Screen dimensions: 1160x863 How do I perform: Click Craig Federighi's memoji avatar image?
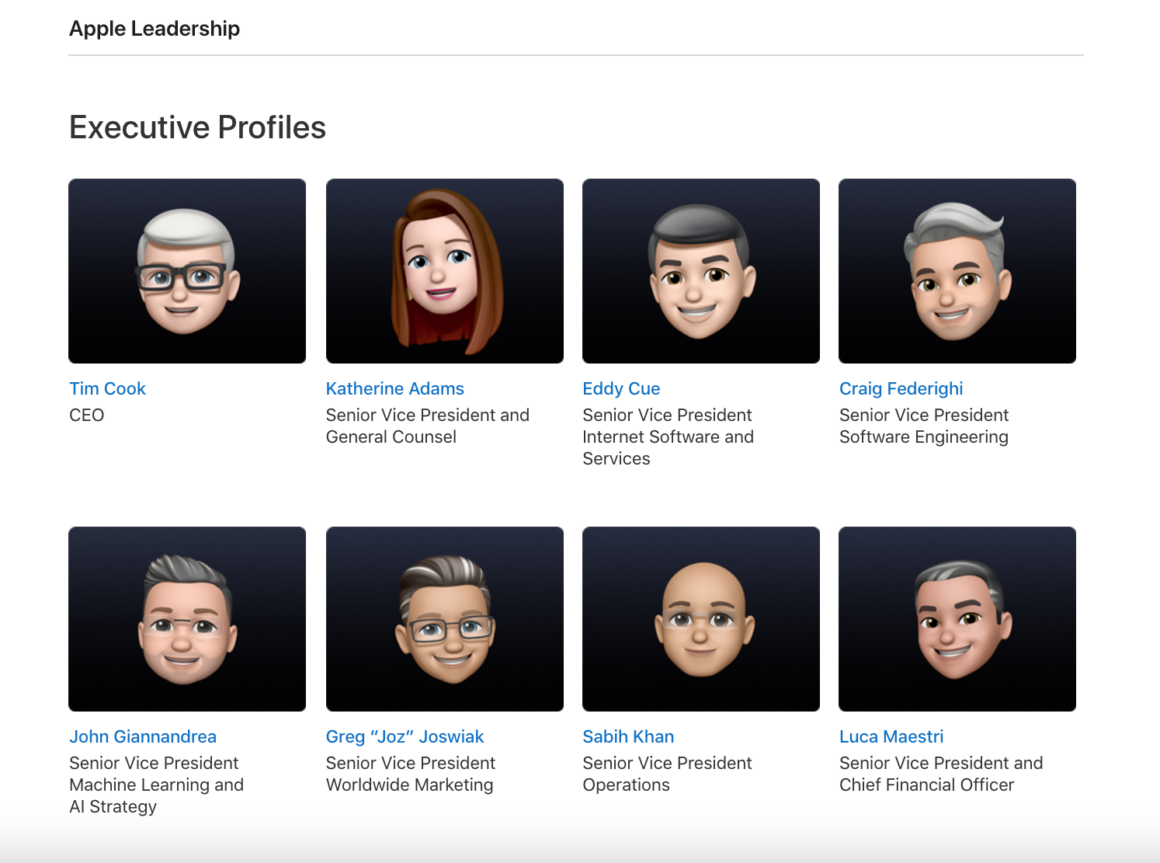click(957, 271)
